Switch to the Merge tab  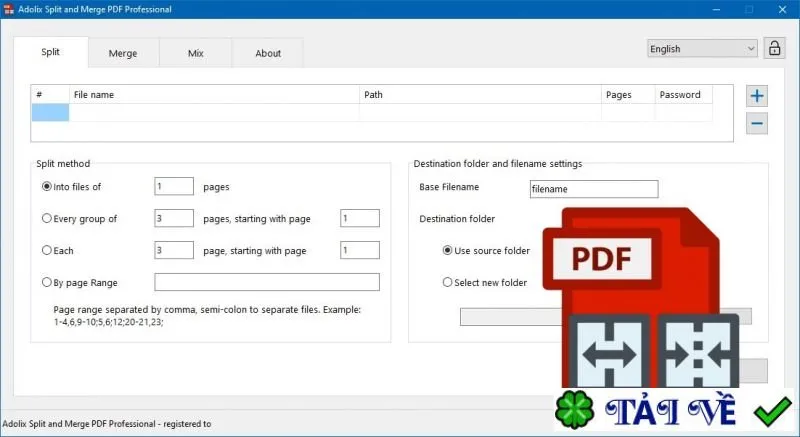[x=123, y=53]
